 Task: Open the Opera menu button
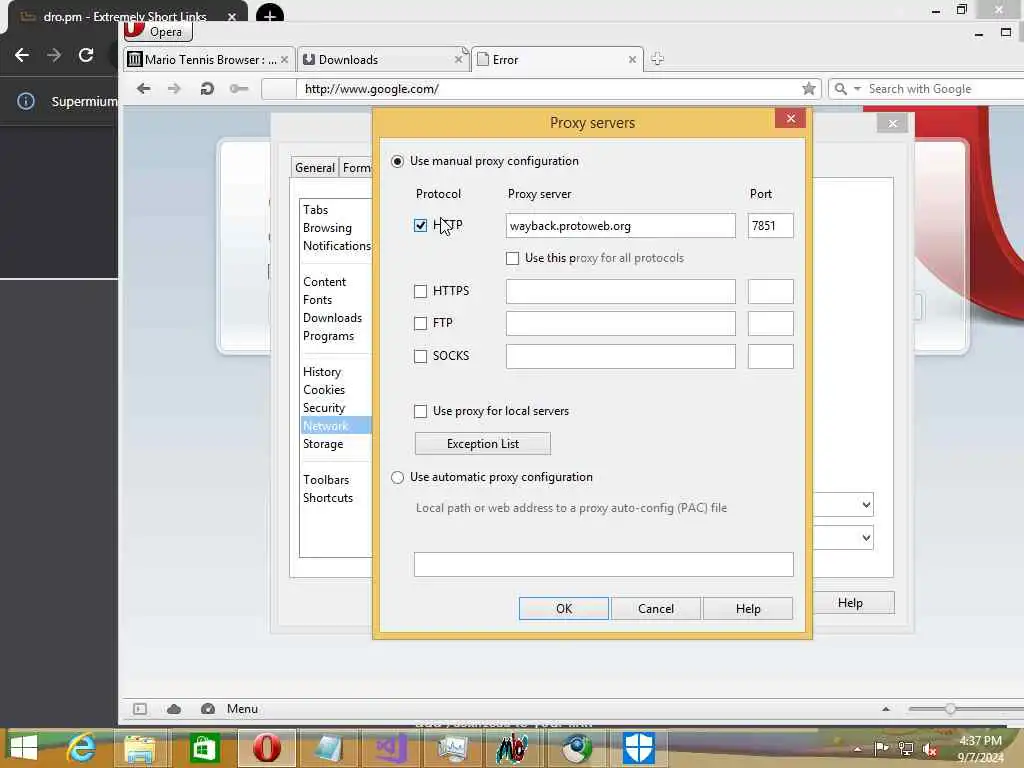[157, 31]
